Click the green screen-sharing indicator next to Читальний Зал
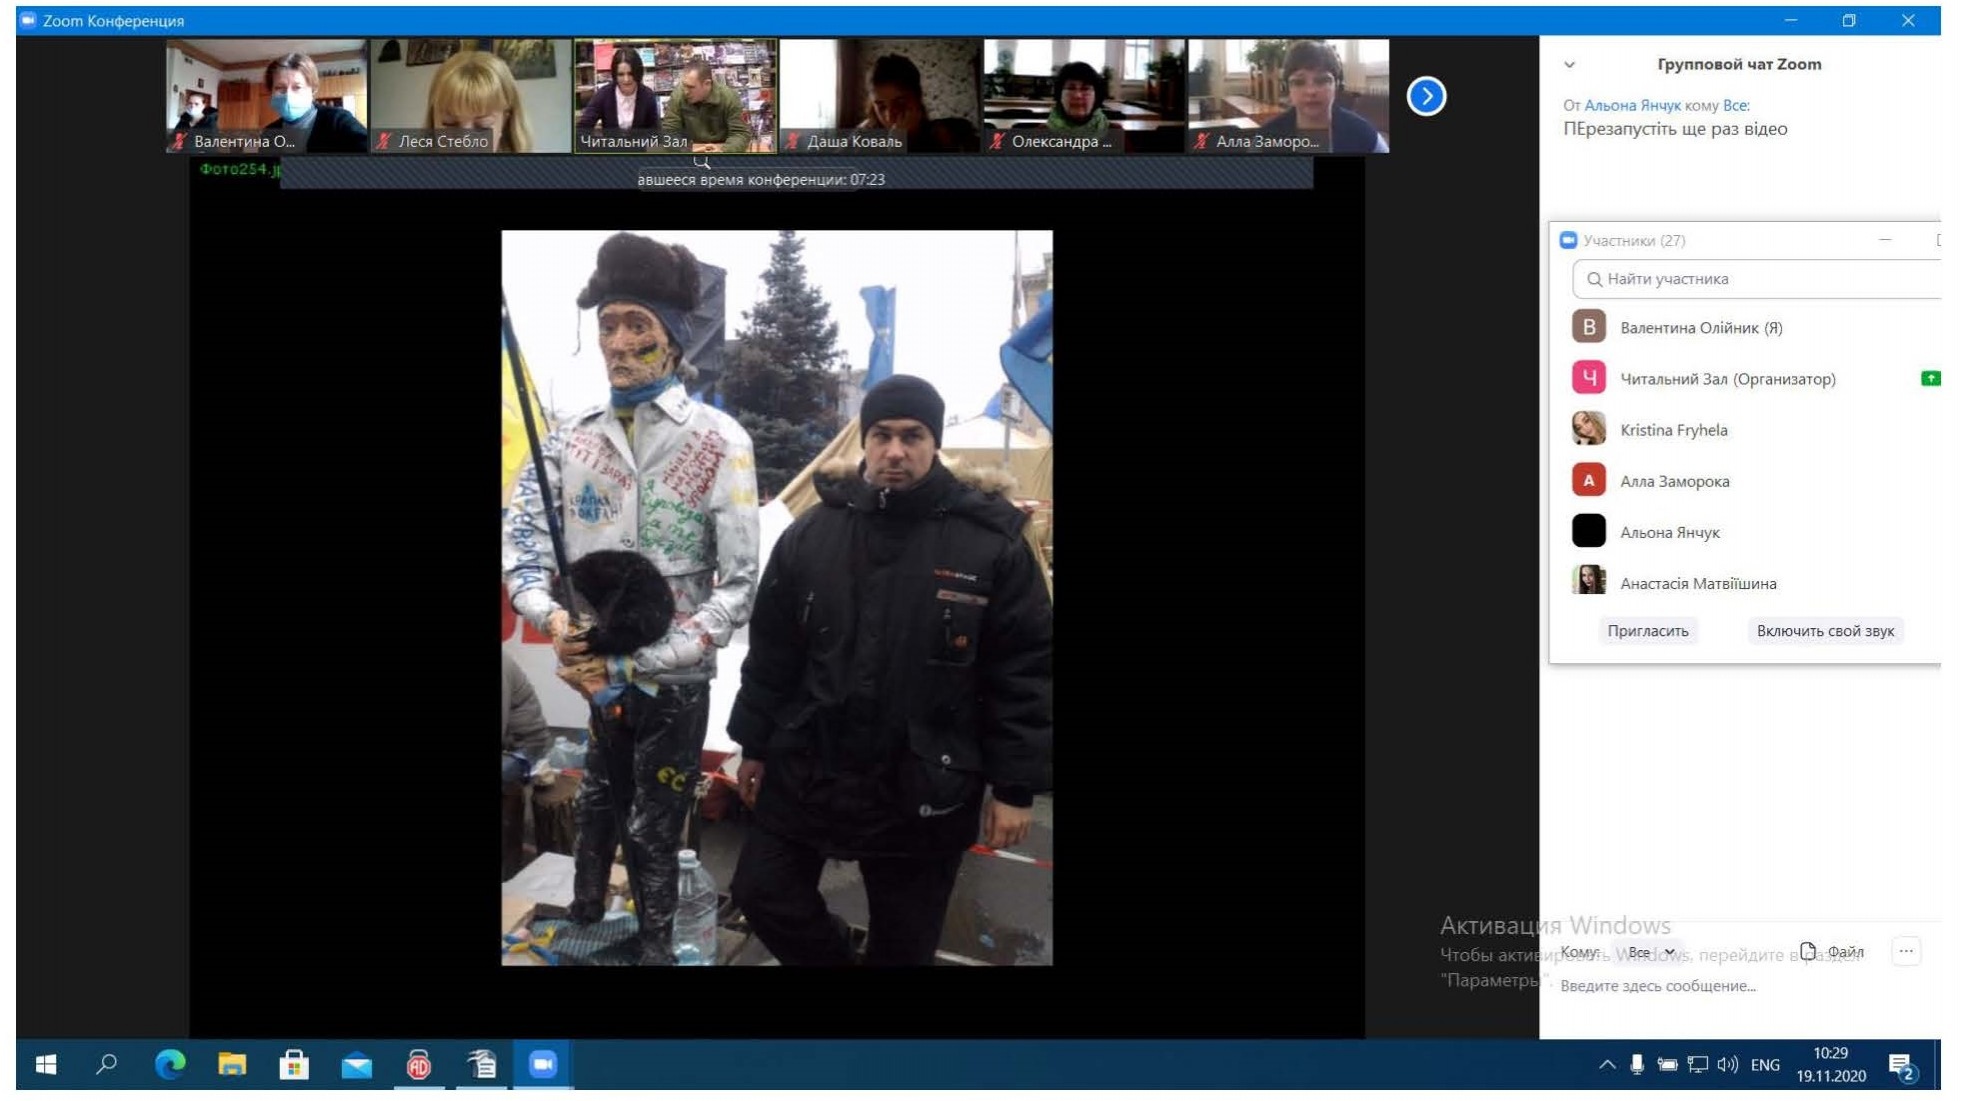Image resolution: width=1961 pixels, height=1101 pixels. point(1929,378)
